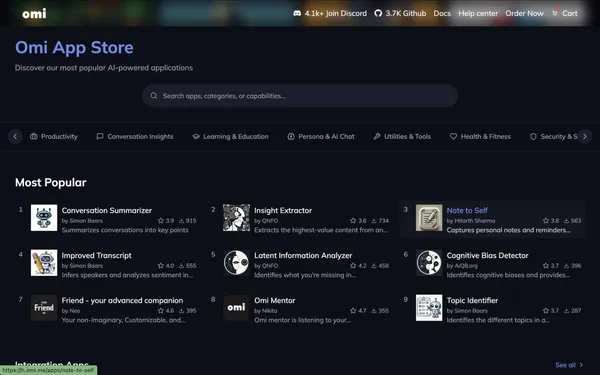The width and height of the screenshot is (600, 375).
Task: Filter by Health & Fitness category
Action: [x=480, y=137]
